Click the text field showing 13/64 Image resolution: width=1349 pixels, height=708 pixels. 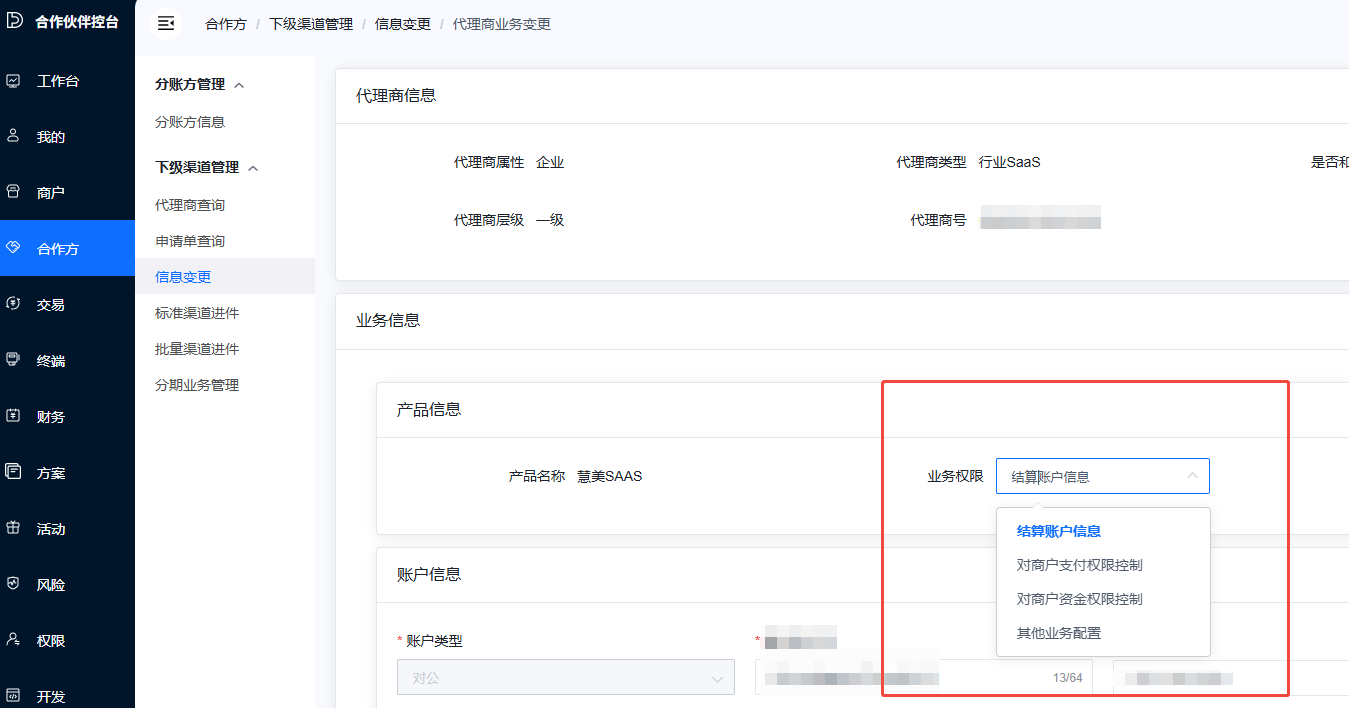point(900,677)
